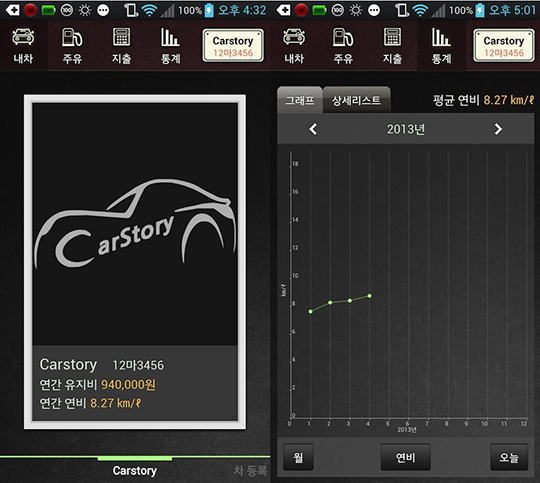This screenshot has width=540, height=483.
Task: Select 연간 유지비 940,000원 text
Action: point(97,384)
